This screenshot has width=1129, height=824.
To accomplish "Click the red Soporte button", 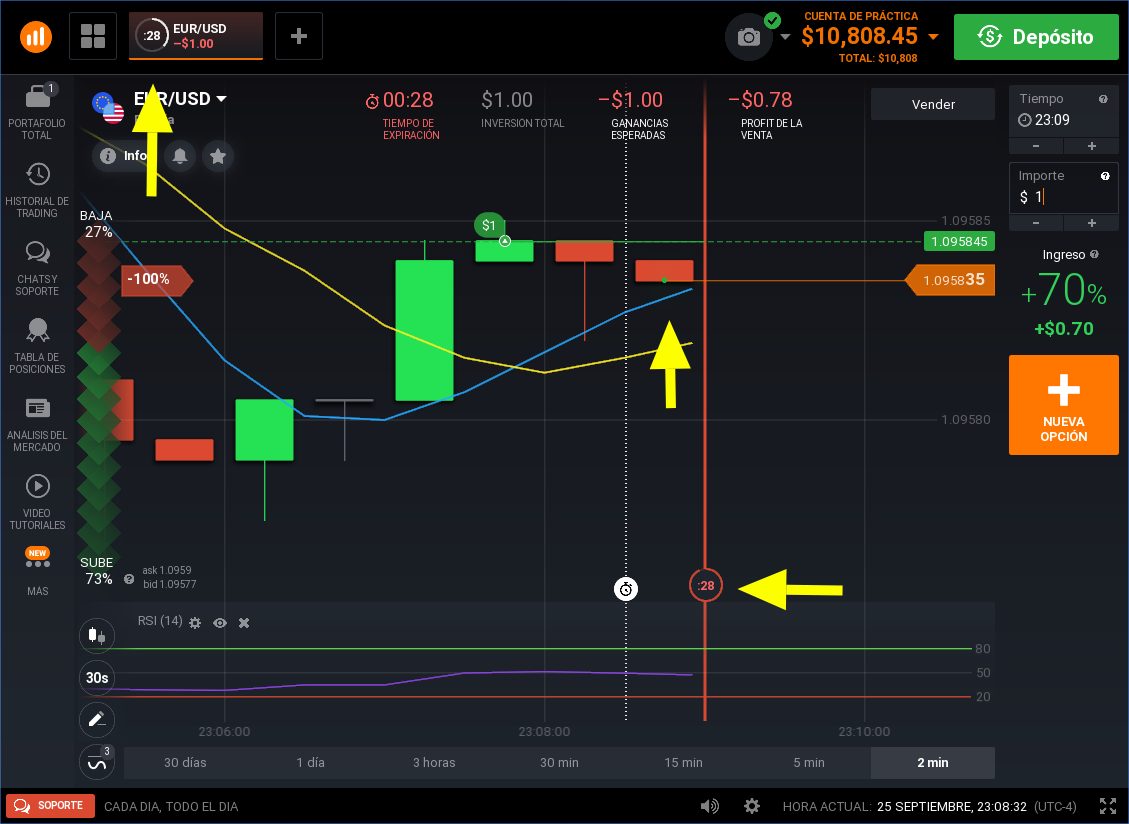I will coord(50,805).
